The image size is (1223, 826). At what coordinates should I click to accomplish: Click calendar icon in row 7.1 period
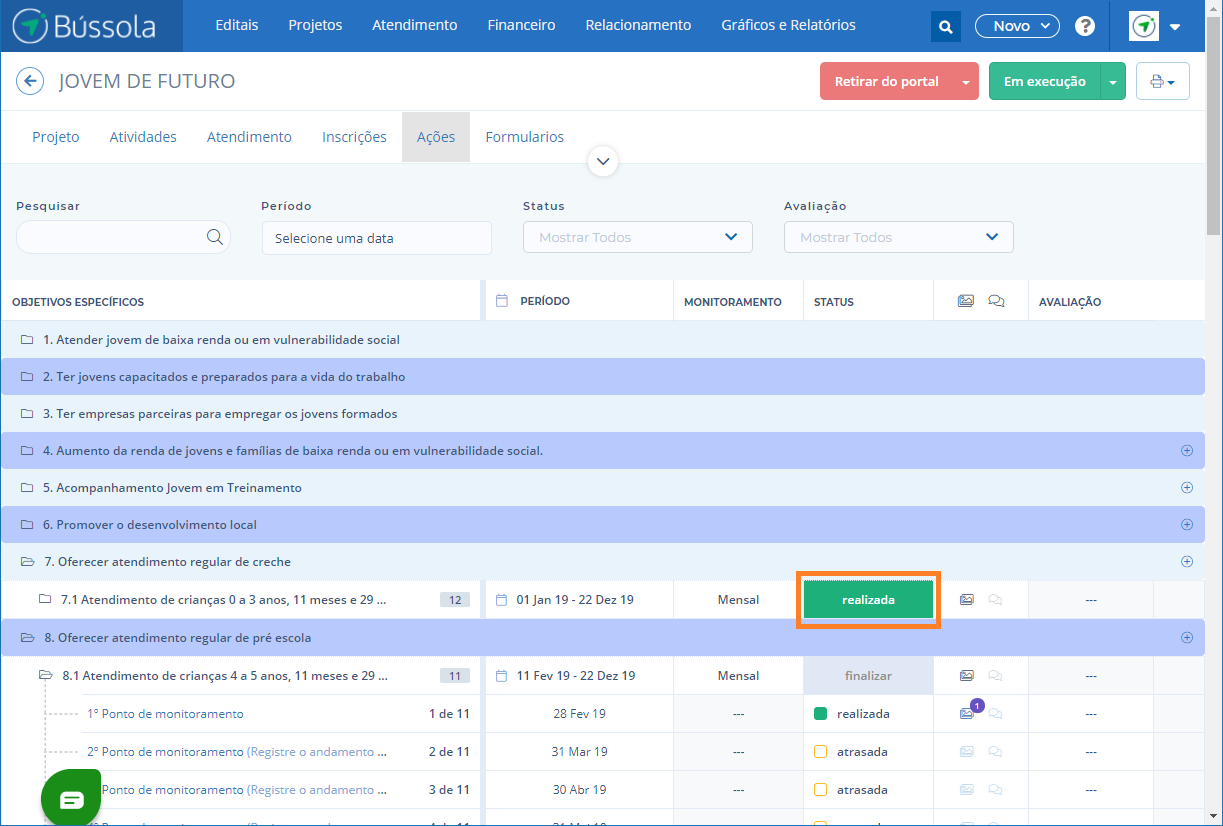click(x=502, y=600)
